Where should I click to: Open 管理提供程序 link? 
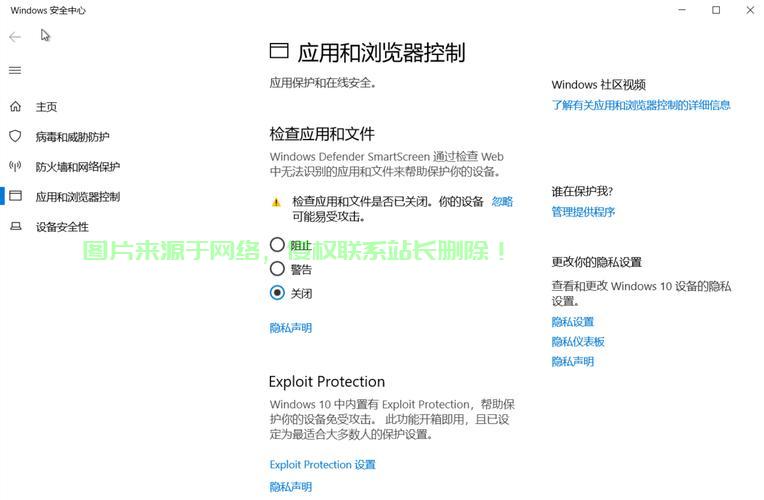pyautogui.click(x=583, y=212)
